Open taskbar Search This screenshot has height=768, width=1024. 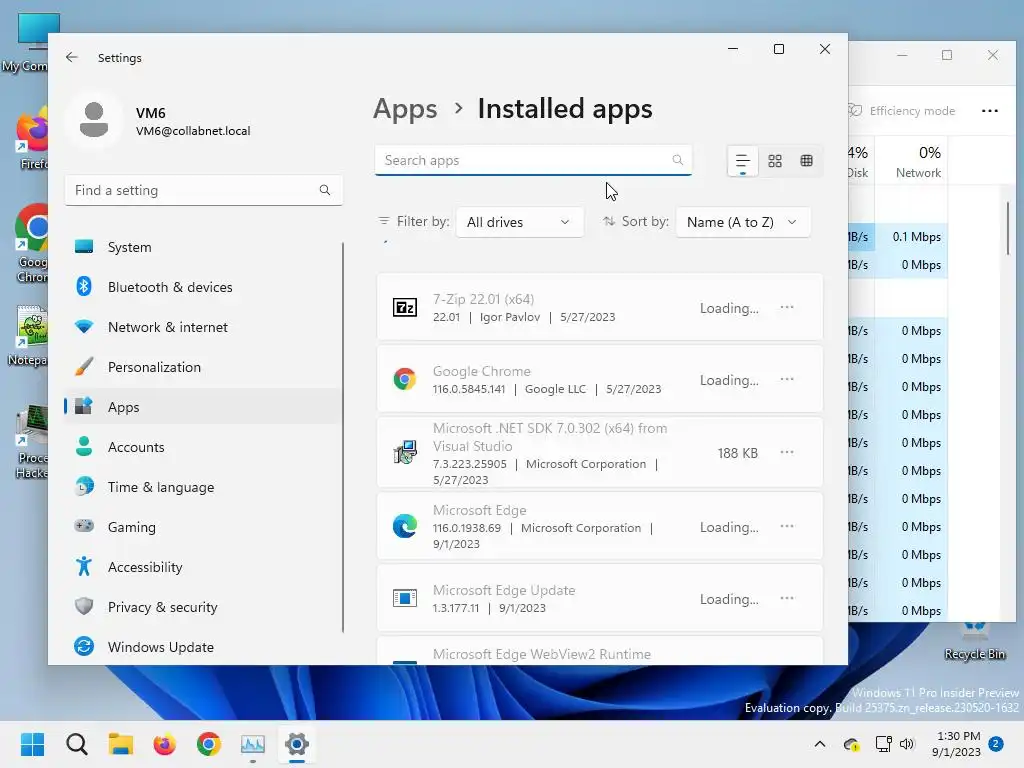(77, 744)
